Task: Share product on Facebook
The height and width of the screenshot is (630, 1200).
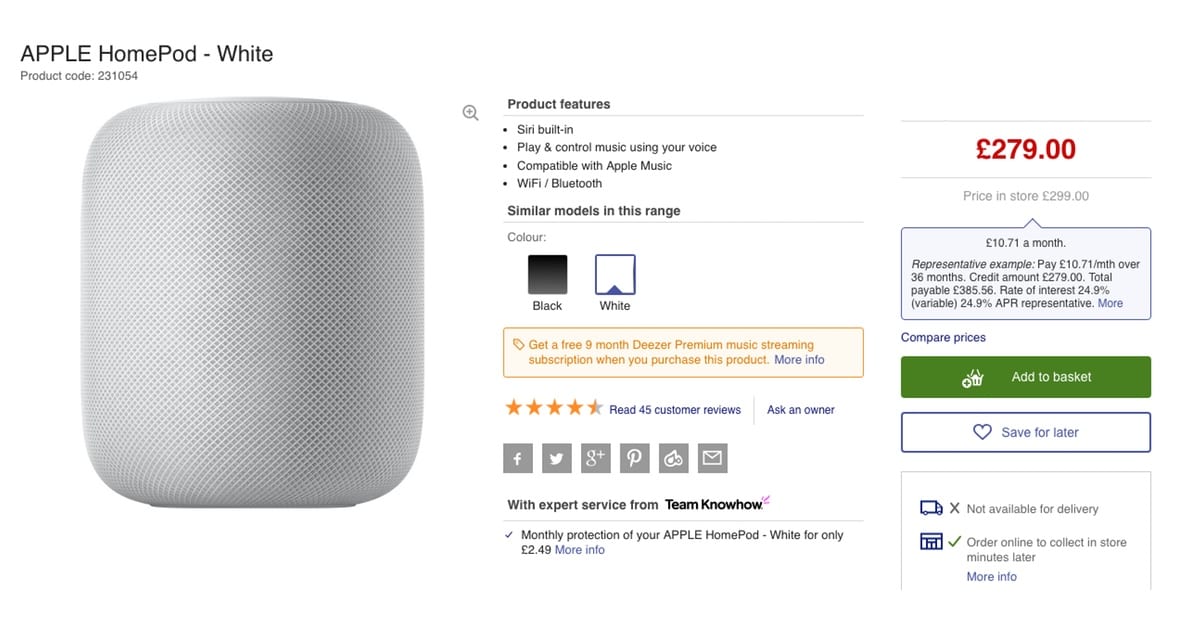Action: point(518,459)
